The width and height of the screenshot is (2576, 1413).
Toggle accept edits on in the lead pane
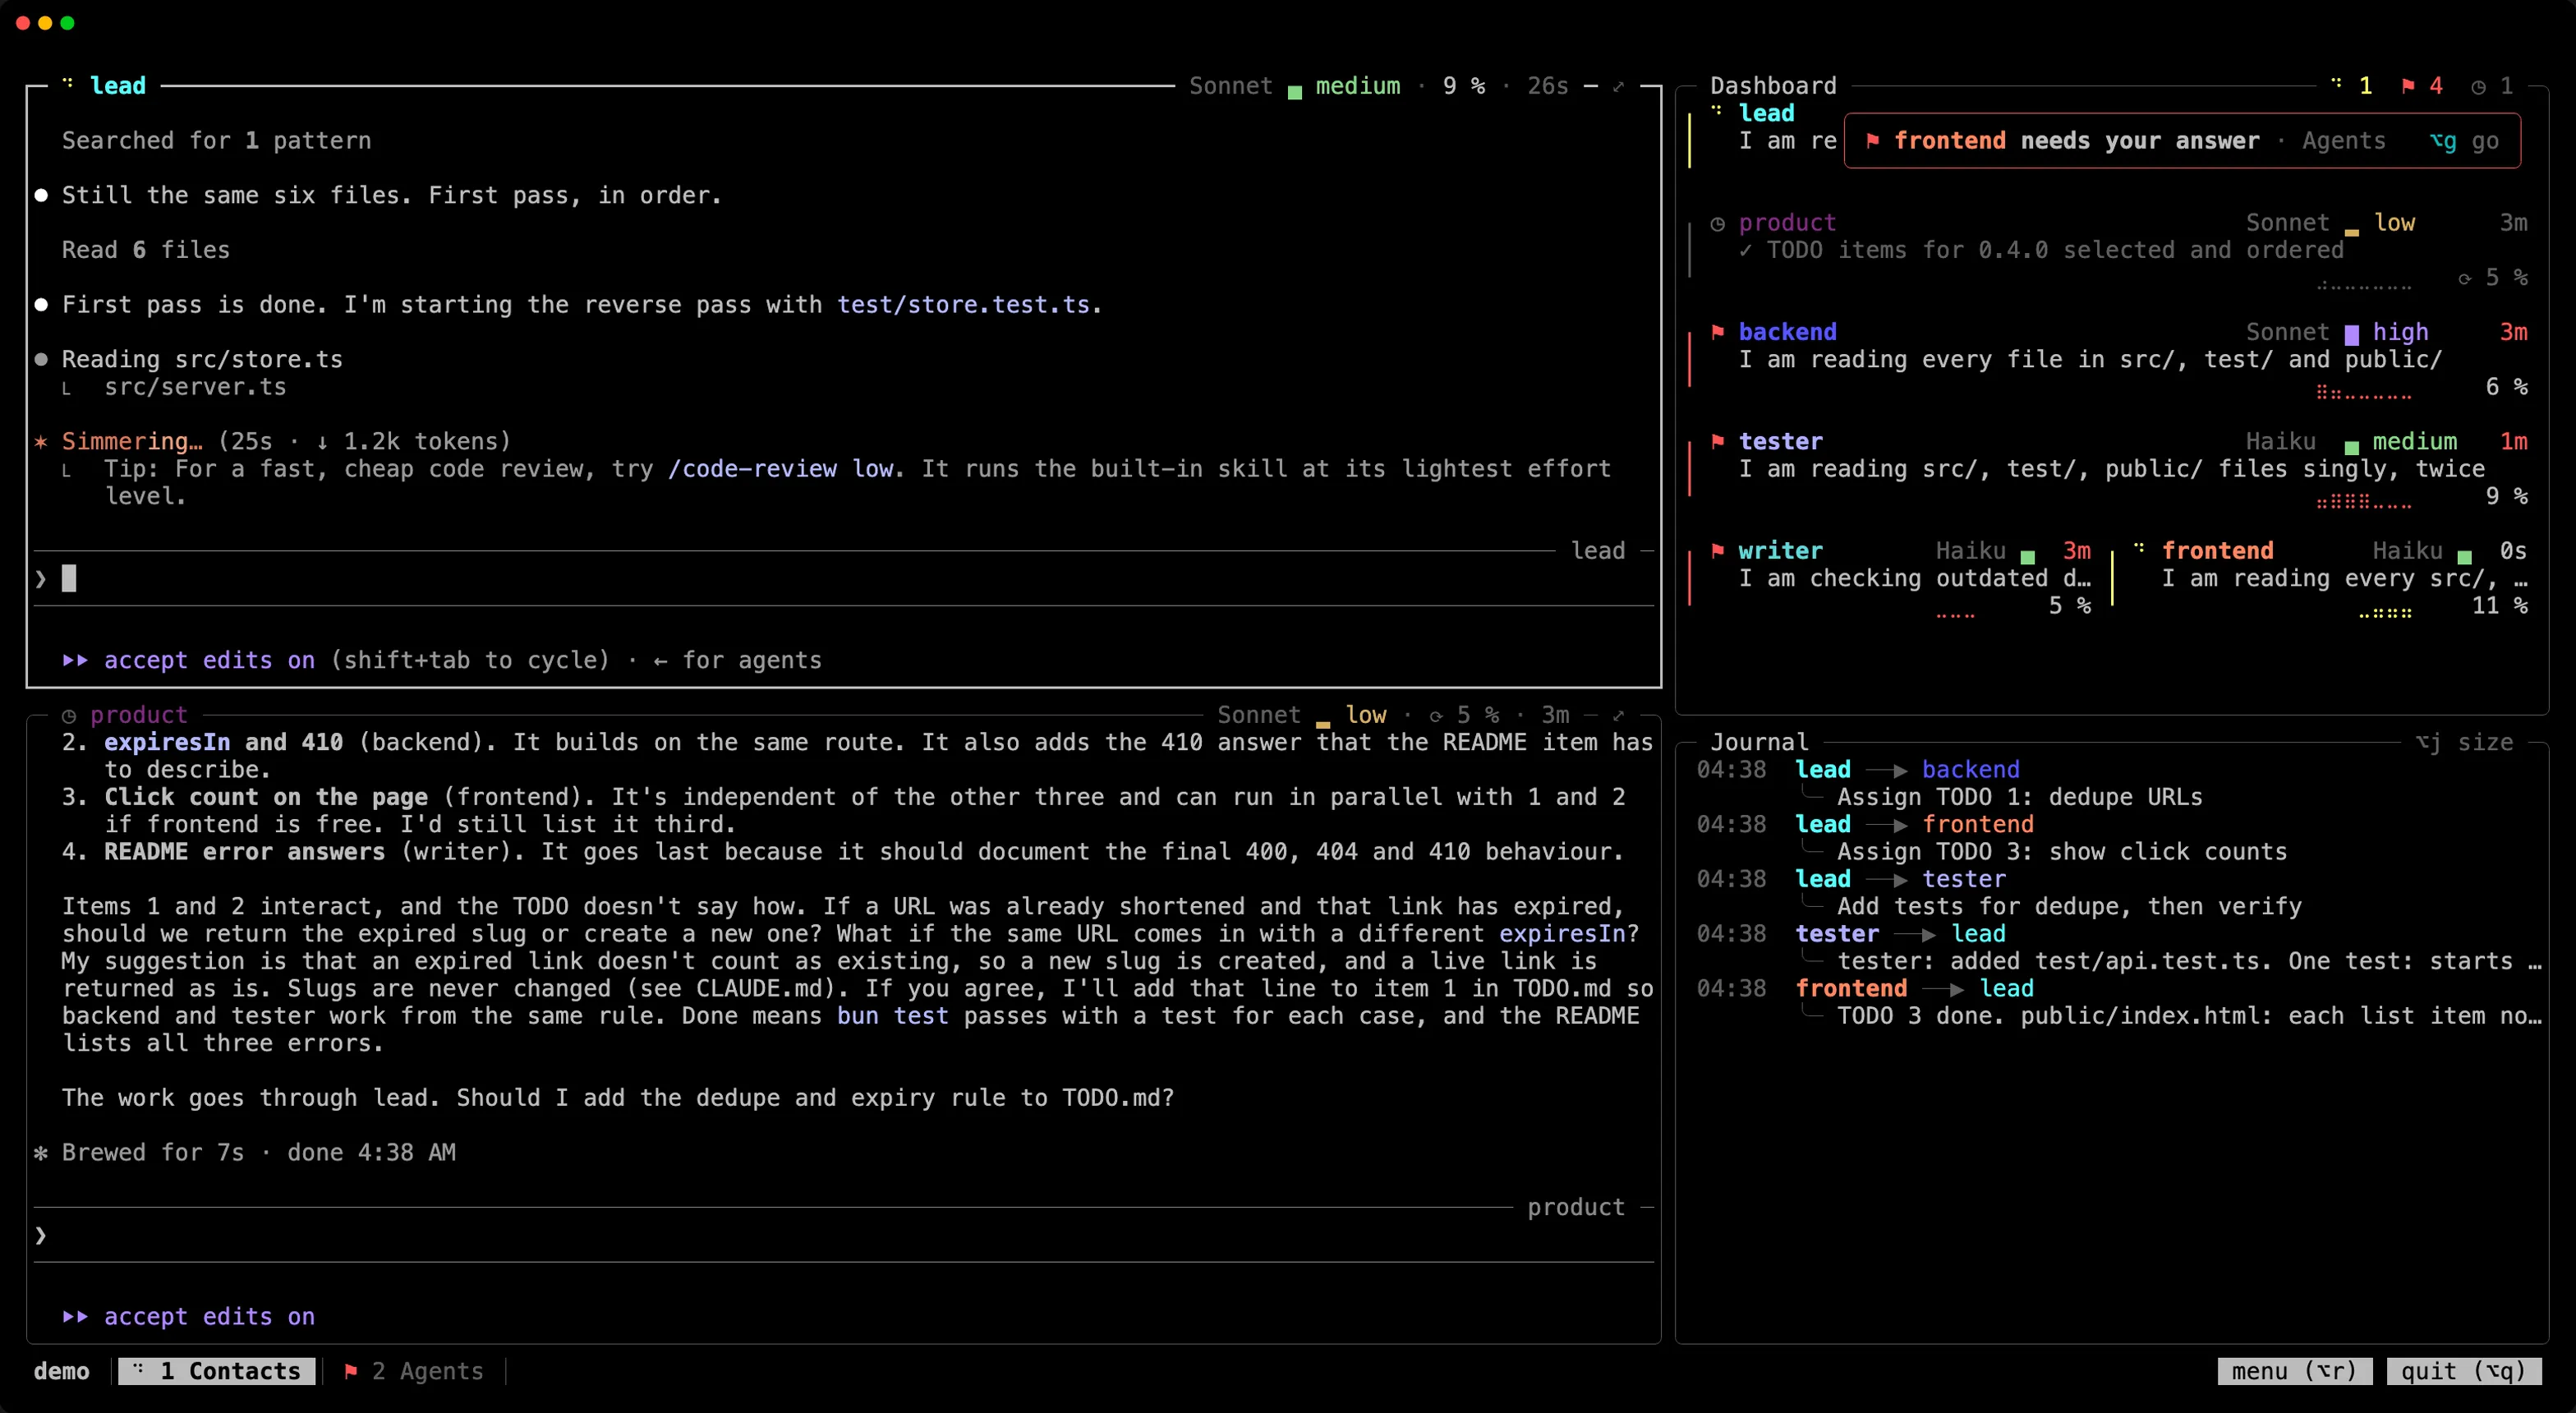click(189, 660)
